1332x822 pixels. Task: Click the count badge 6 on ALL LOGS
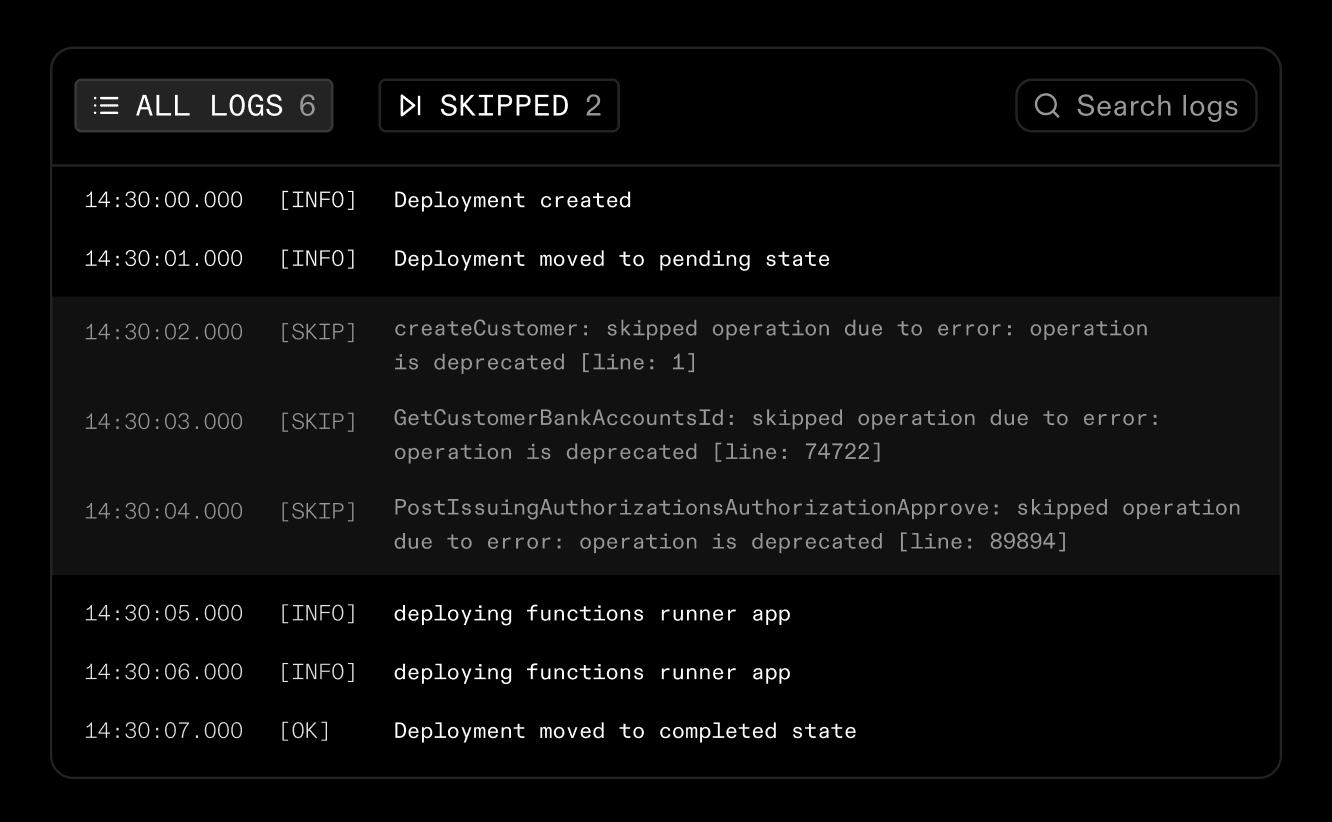click(x=310, y=105)
